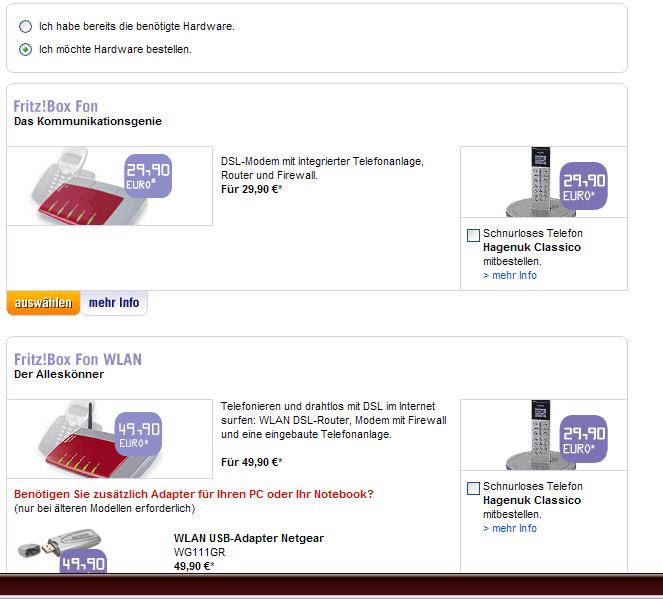
Task: Open the "mehr Info" tab for Fritz!Box Fon
Action: [114, 302]
